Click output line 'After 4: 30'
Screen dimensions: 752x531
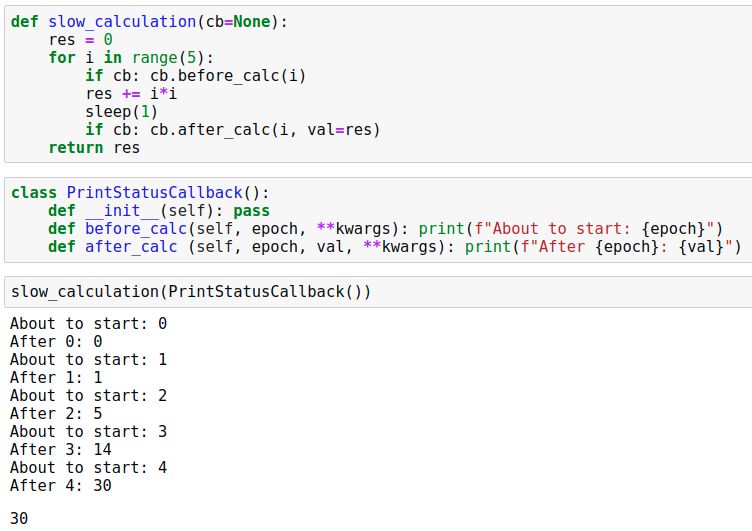pos(60,485)
